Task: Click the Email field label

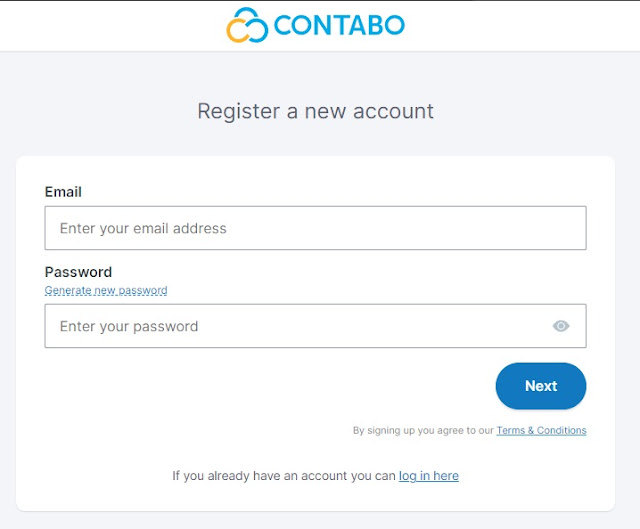Action: pyautogui.click(x=63, y=192)
